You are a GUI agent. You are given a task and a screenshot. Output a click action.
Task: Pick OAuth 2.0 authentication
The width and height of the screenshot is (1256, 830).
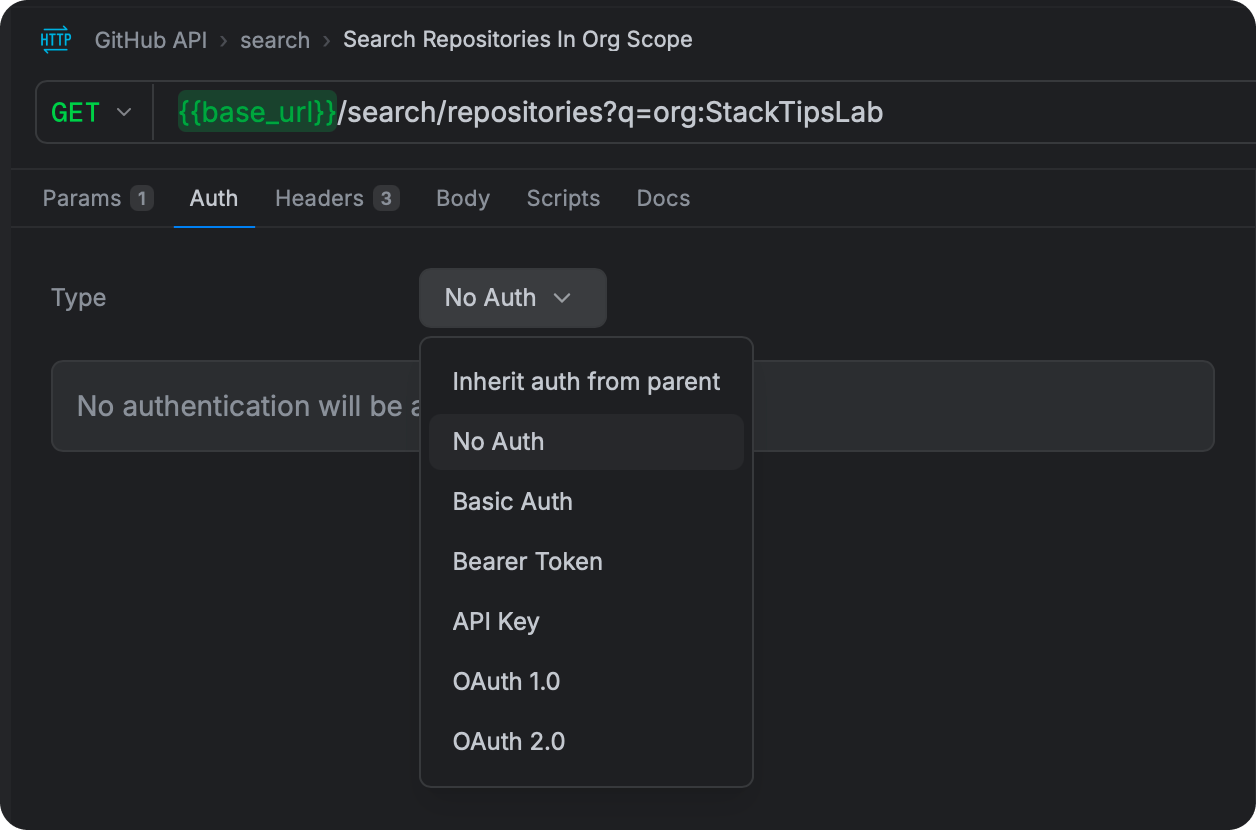click(x=586, y=742)
